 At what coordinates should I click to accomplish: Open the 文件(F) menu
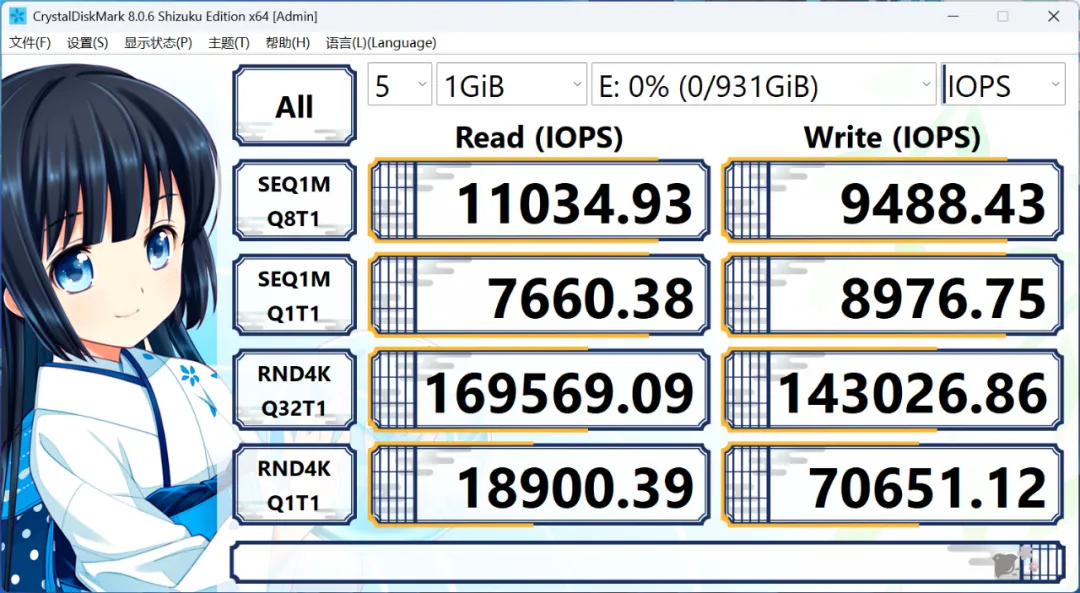click(30, 43)
